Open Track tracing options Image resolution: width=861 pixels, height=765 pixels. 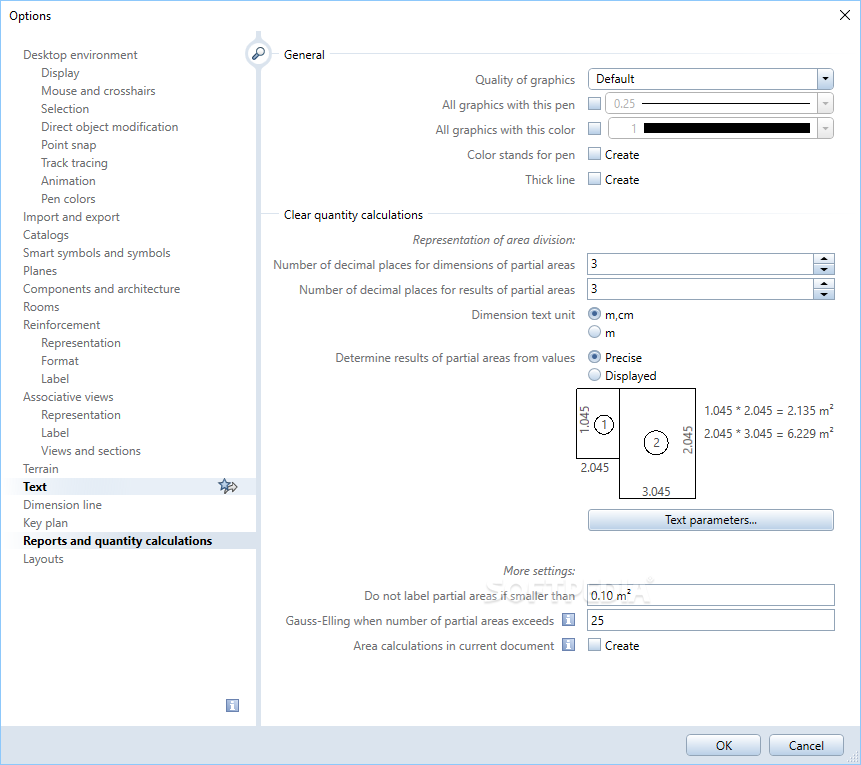[74, 163]
